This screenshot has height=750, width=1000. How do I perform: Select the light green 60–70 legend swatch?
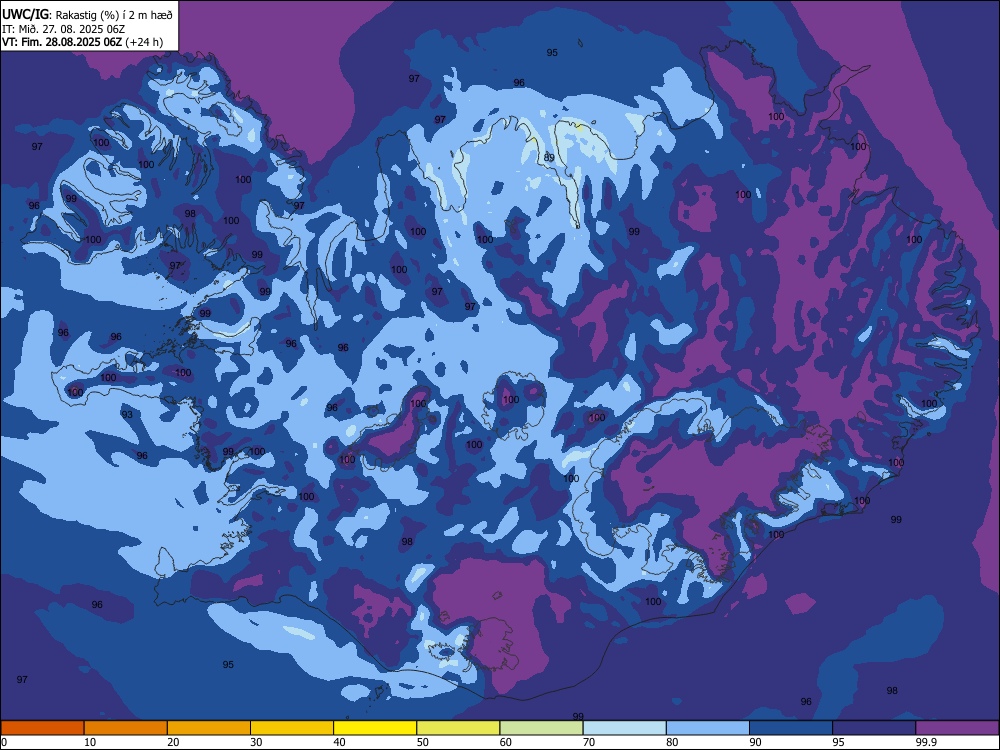coord(541,728)
